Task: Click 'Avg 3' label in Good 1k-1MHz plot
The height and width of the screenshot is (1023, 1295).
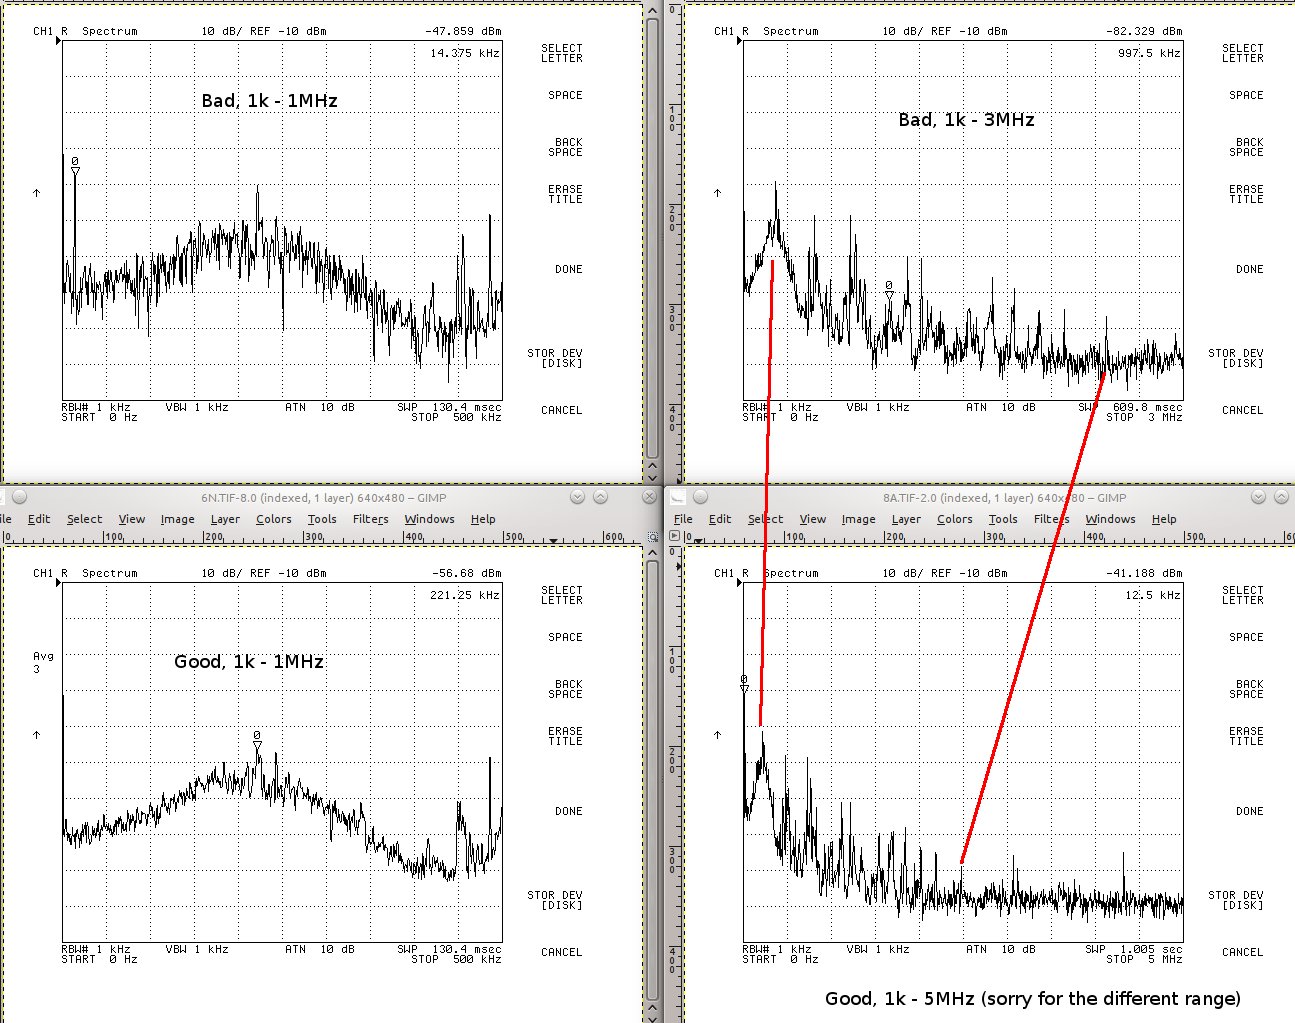Action: click(43, 662)
